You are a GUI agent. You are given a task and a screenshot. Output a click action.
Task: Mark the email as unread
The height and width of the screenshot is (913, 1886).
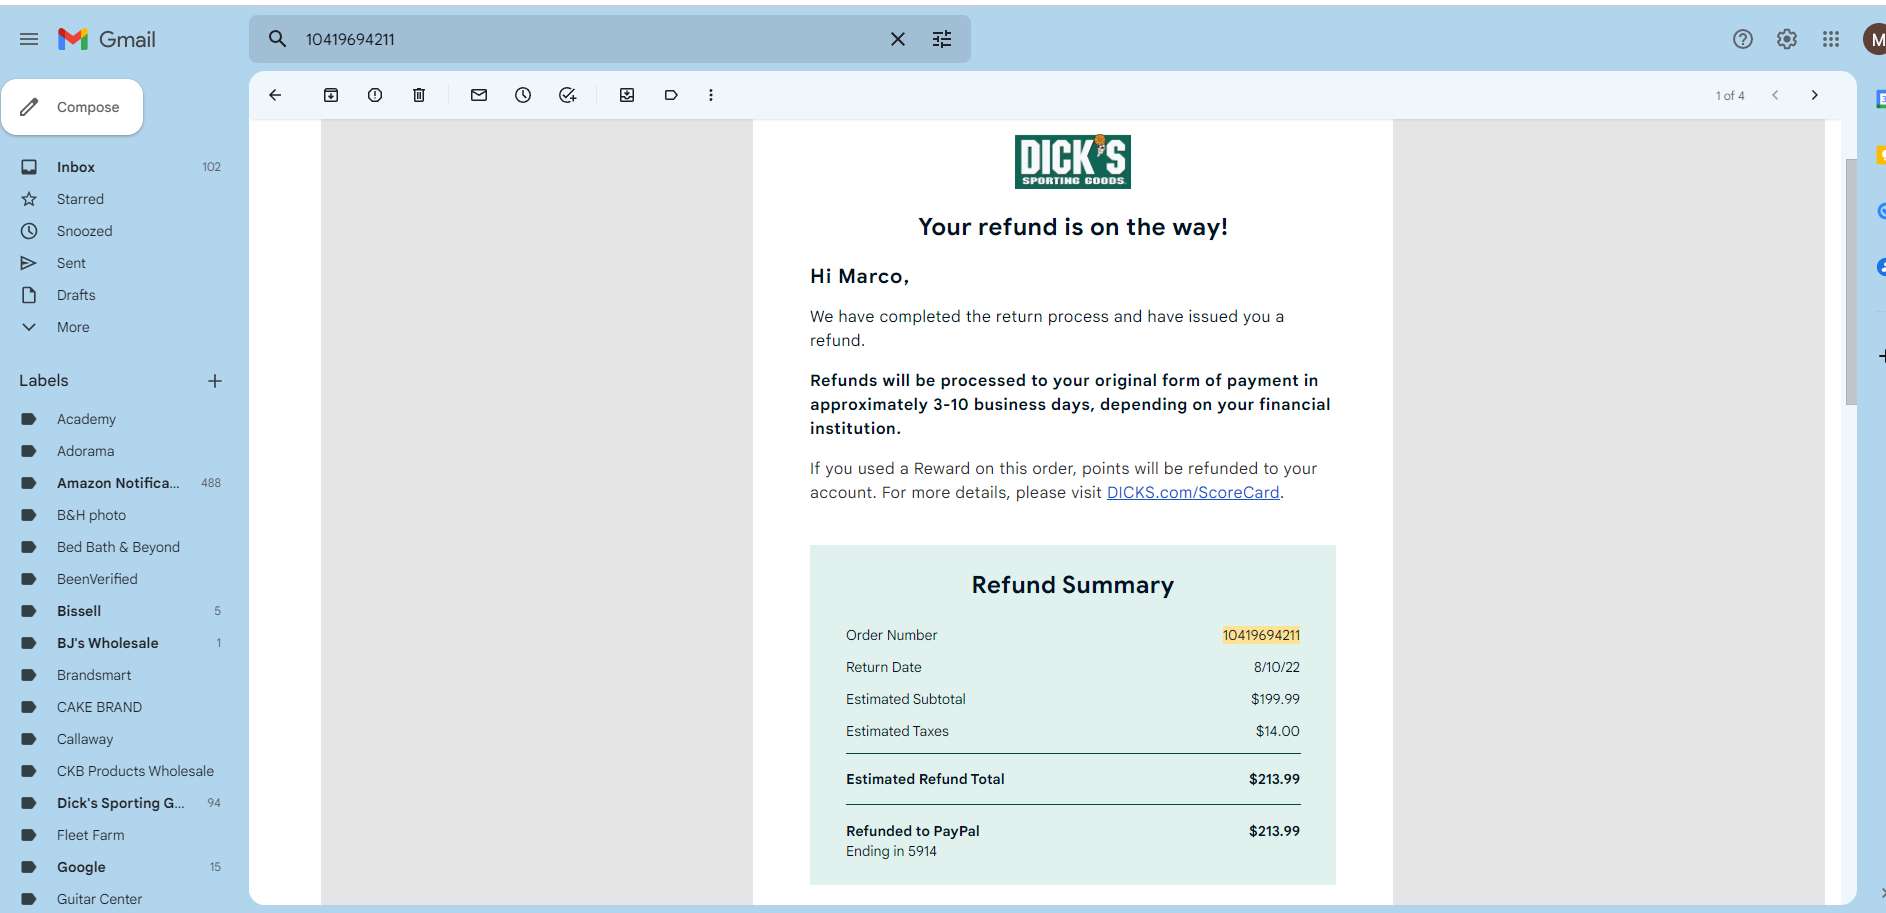pos(479,95)
